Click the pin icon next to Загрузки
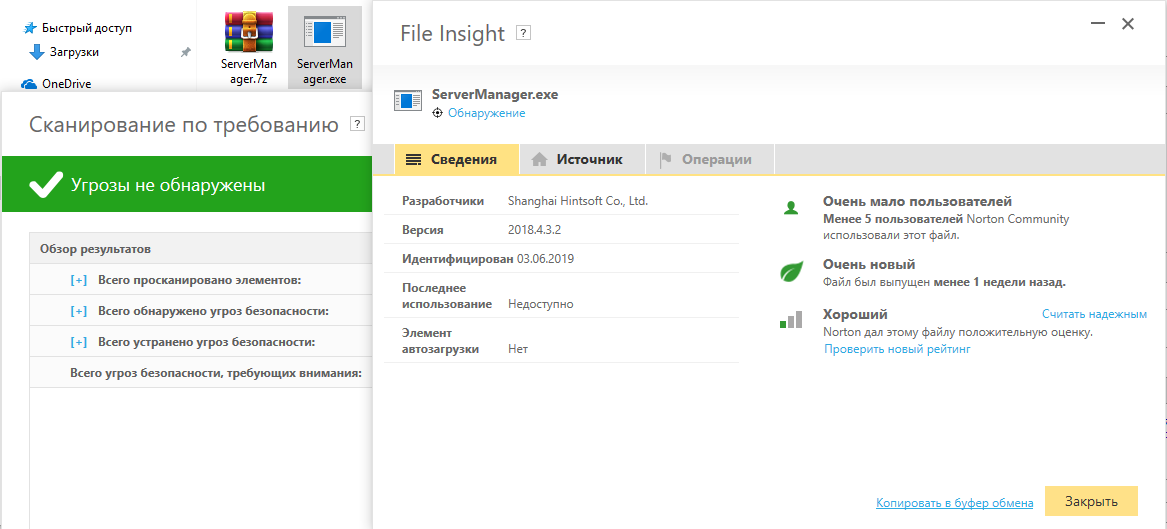Viewport: 1167px width, 529px height. tap(185, 53)
